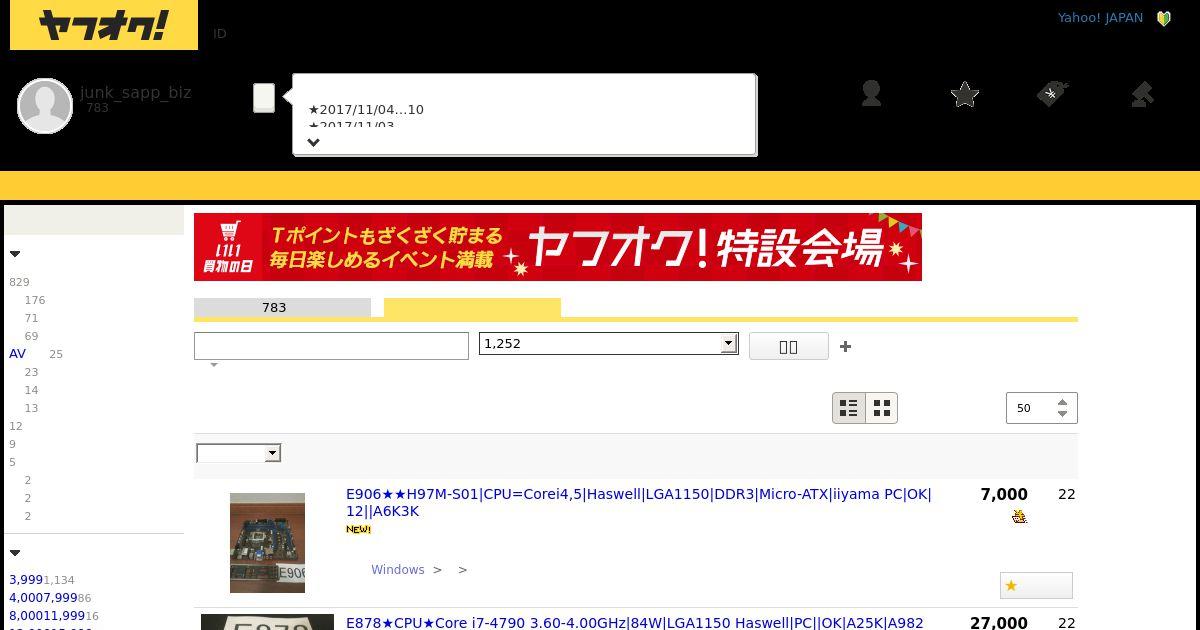Click the sidebar count 69

tap(31, 336)
